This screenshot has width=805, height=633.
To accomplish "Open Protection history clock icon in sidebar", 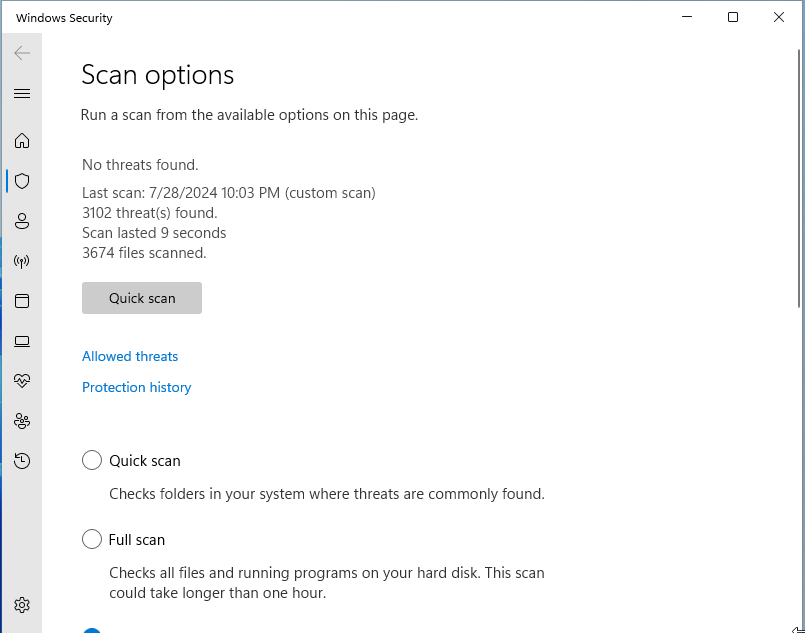I will (22, 461).
